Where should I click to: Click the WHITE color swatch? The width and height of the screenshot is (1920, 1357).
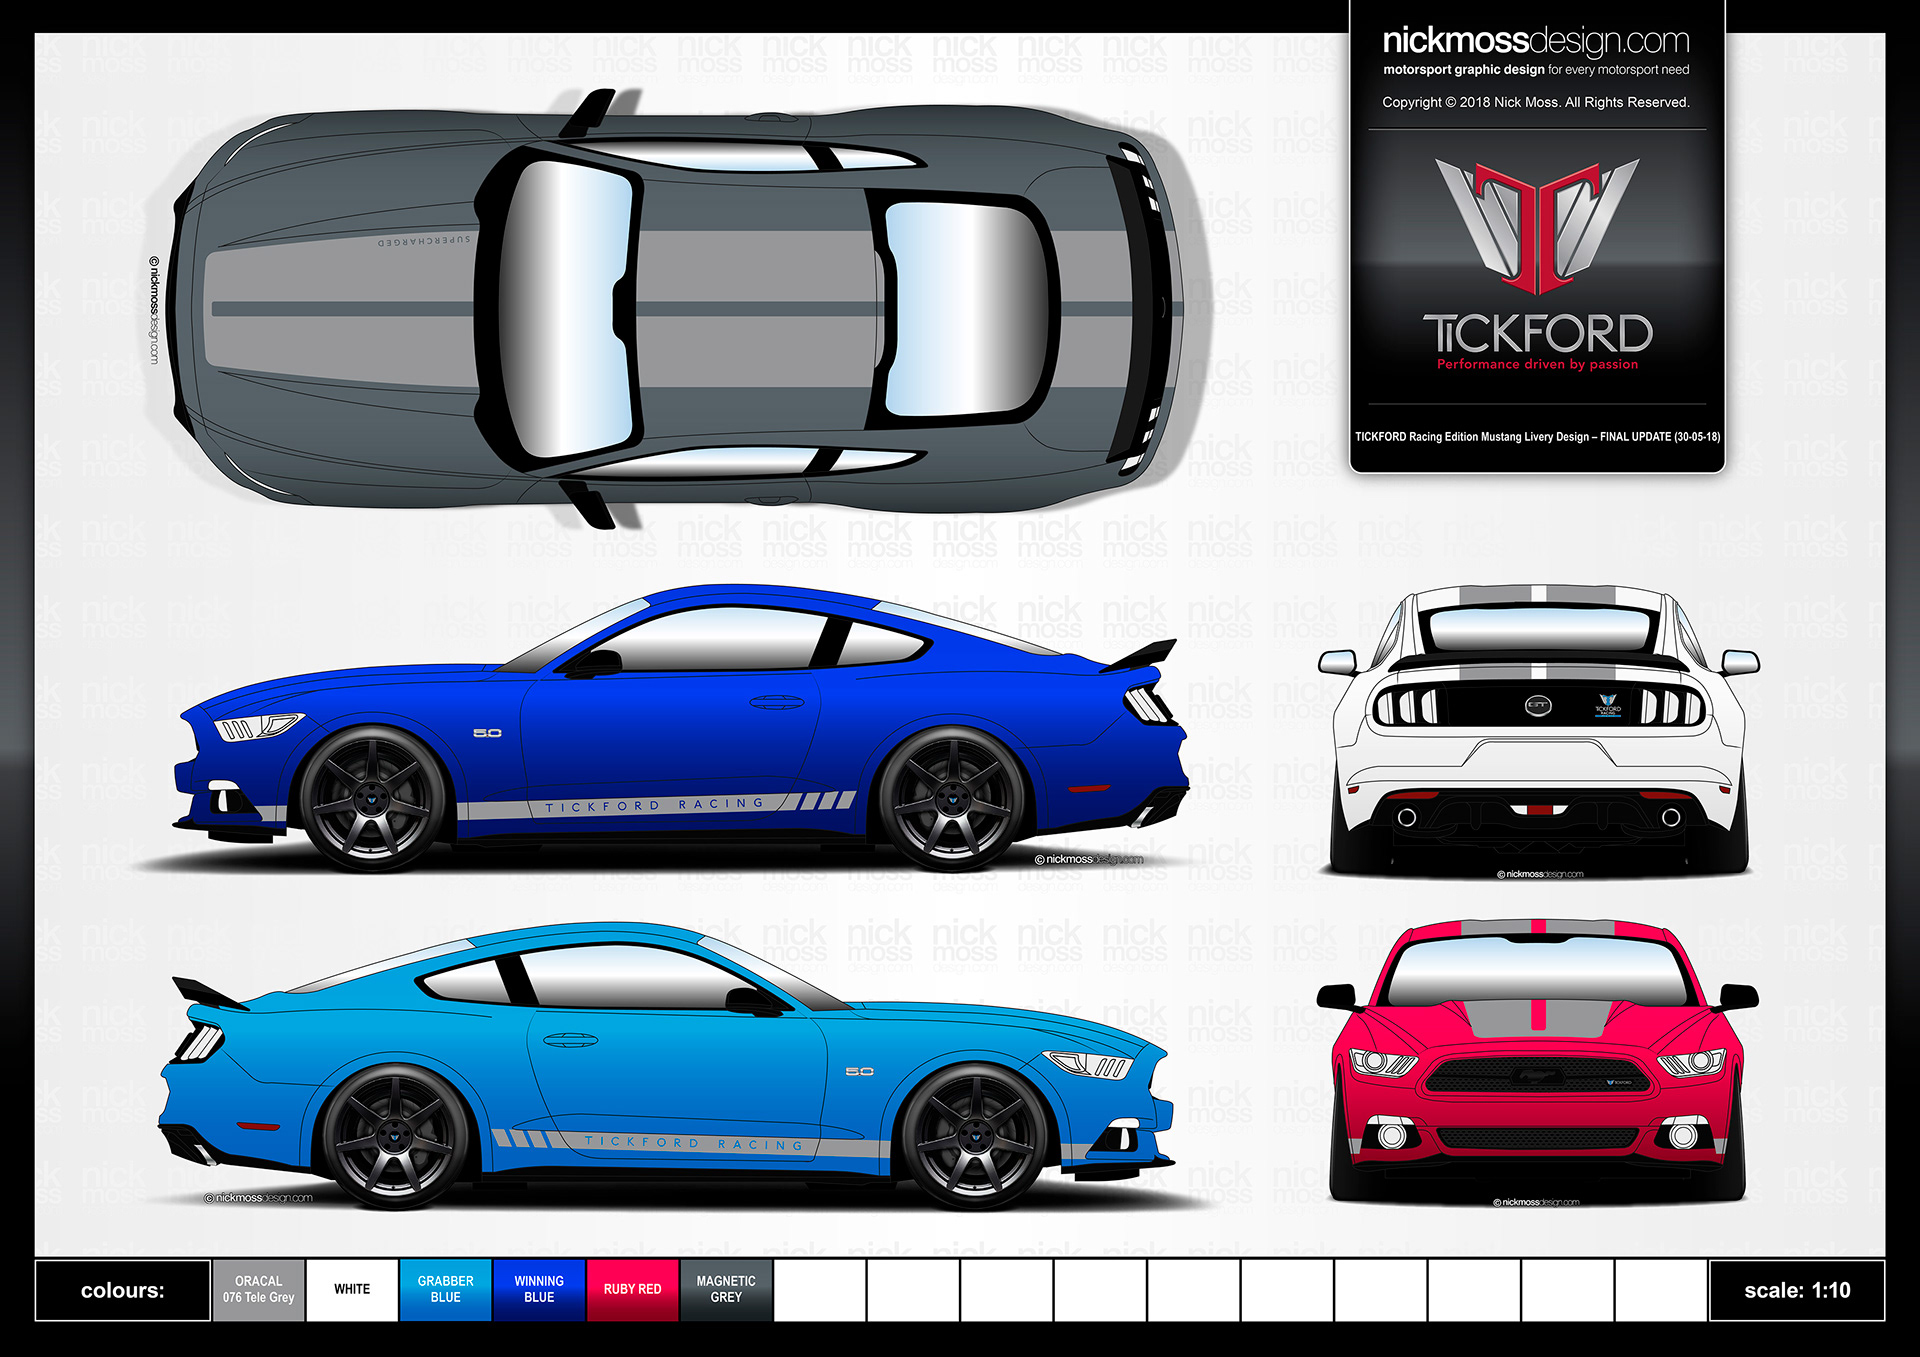coord(351,1289)
